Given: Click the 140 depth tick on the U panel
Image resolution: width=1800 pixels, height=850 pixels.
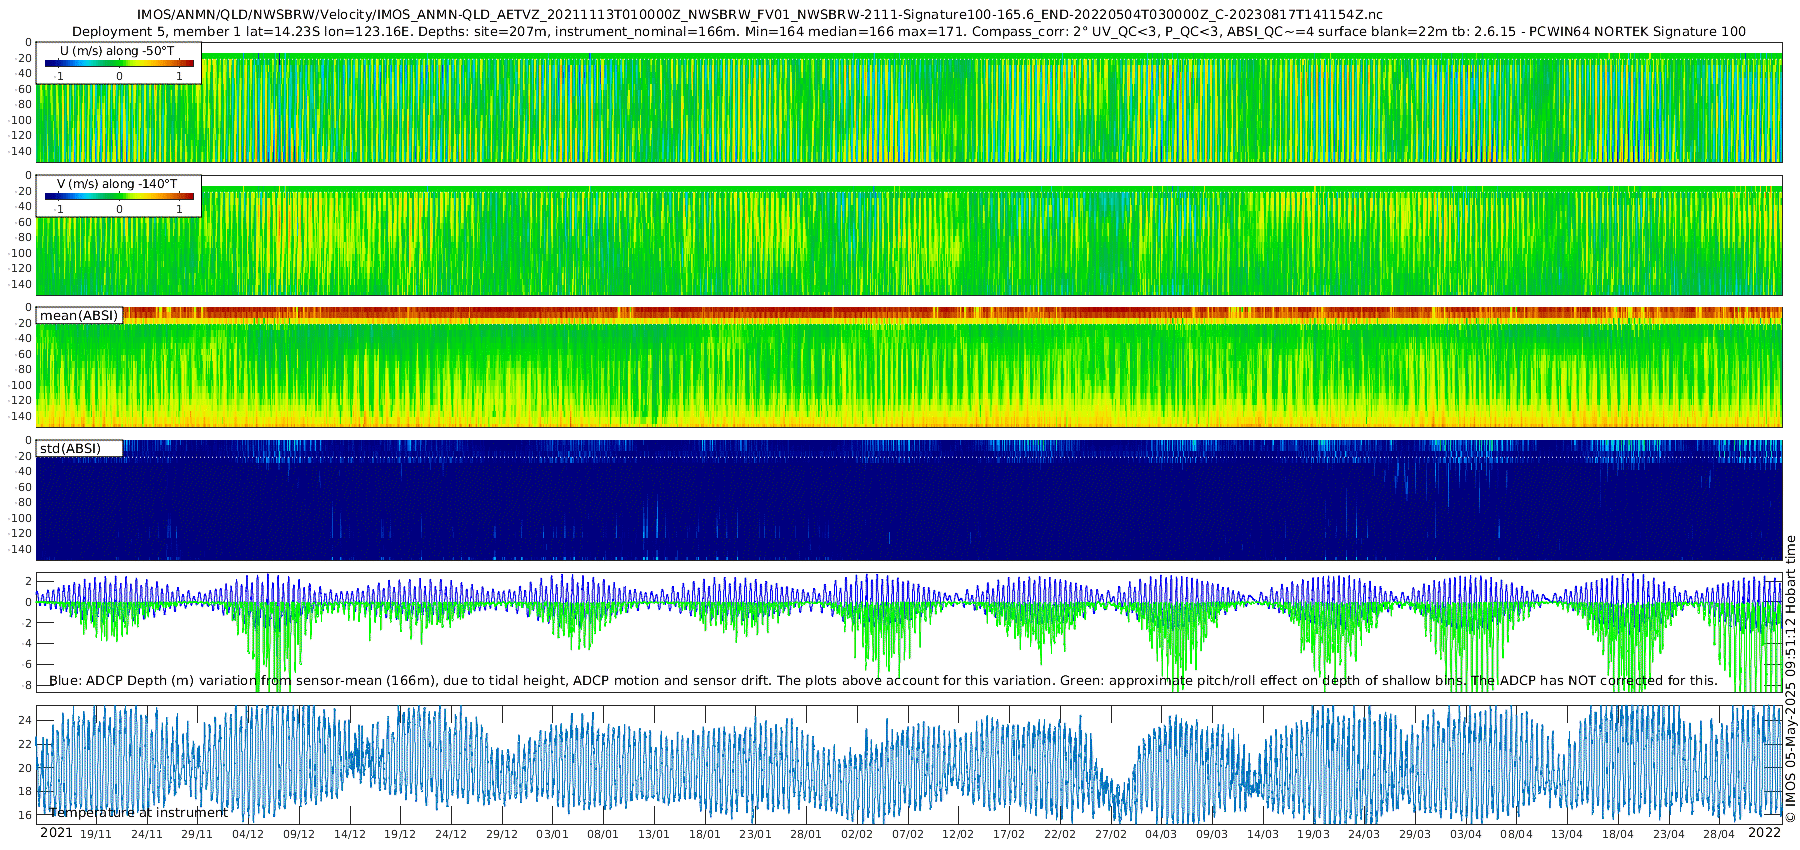Looking at the screenshot, I should [21, 152].
